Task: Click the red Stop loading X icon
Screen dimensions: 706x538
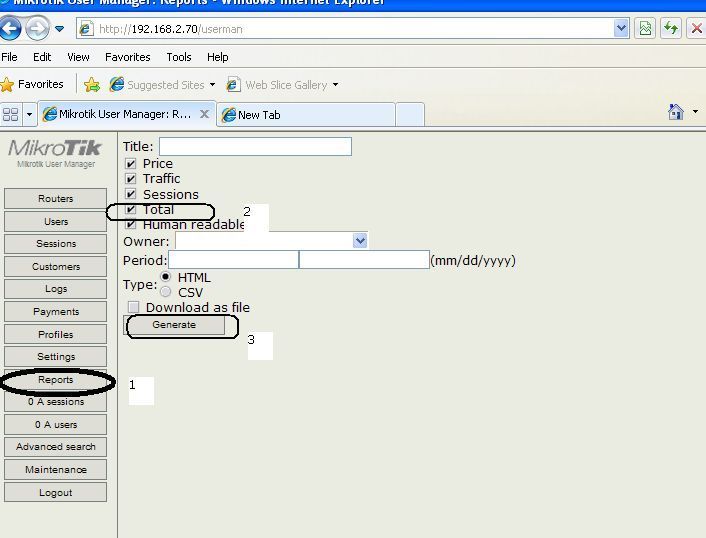Action: [x=696, y=29]
